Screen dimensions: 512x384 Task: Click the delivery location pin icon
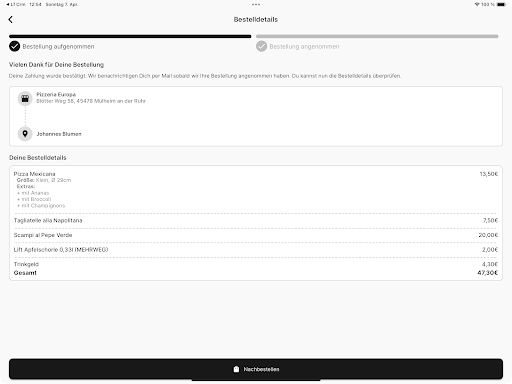click(x=25, y=134)
